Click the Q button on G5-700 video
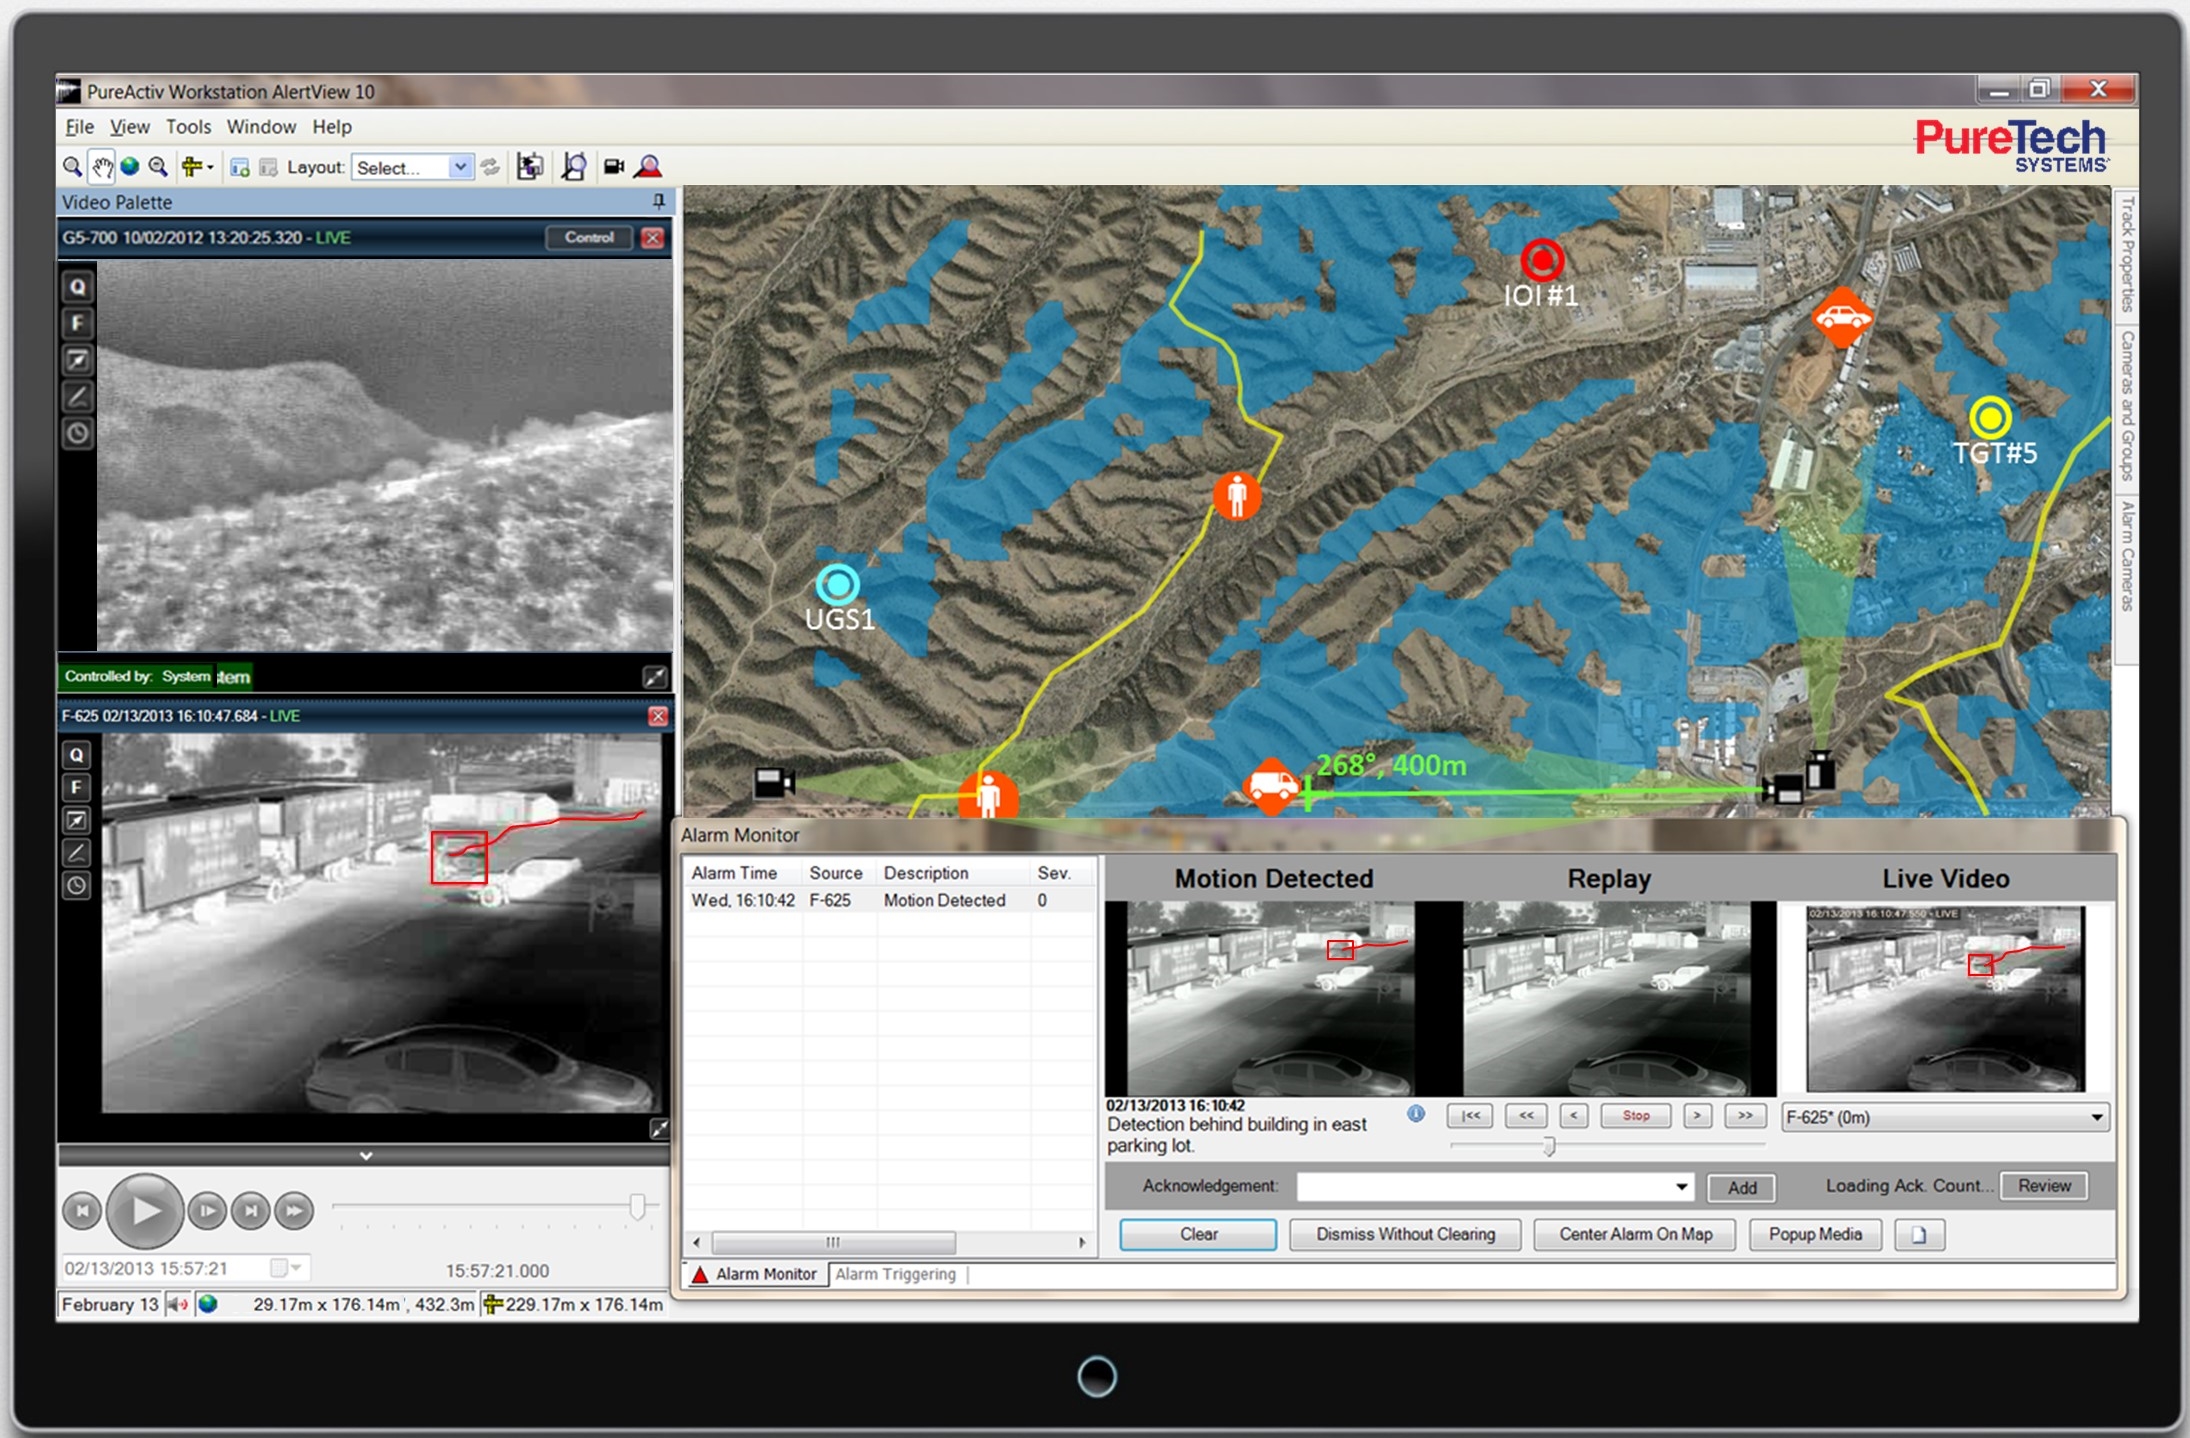This screenshot has width=2190, height=1438. [78, 288]
